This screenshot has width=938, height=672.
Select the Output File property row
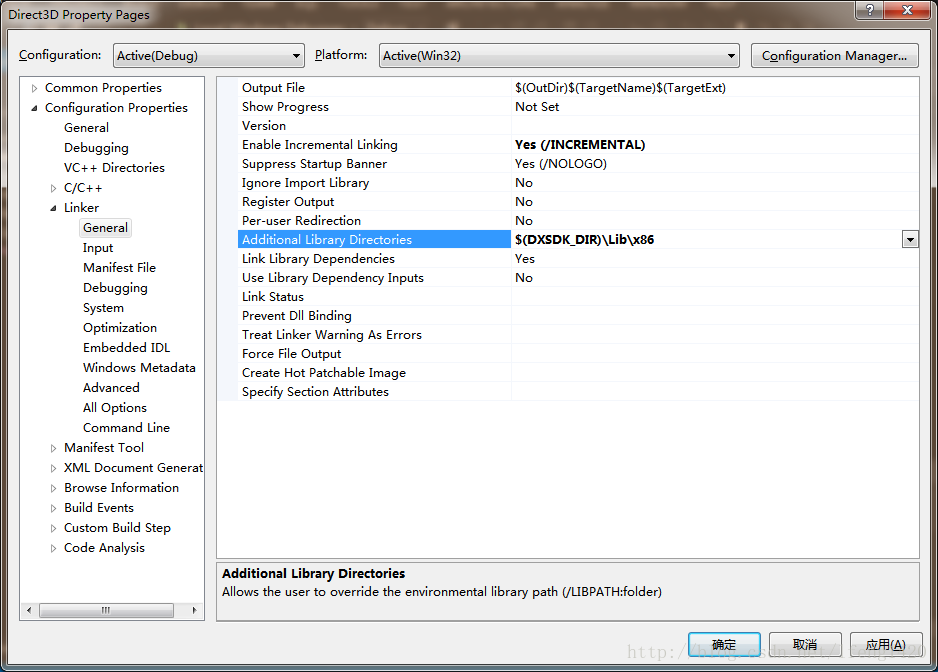click(x=374, y=88)
